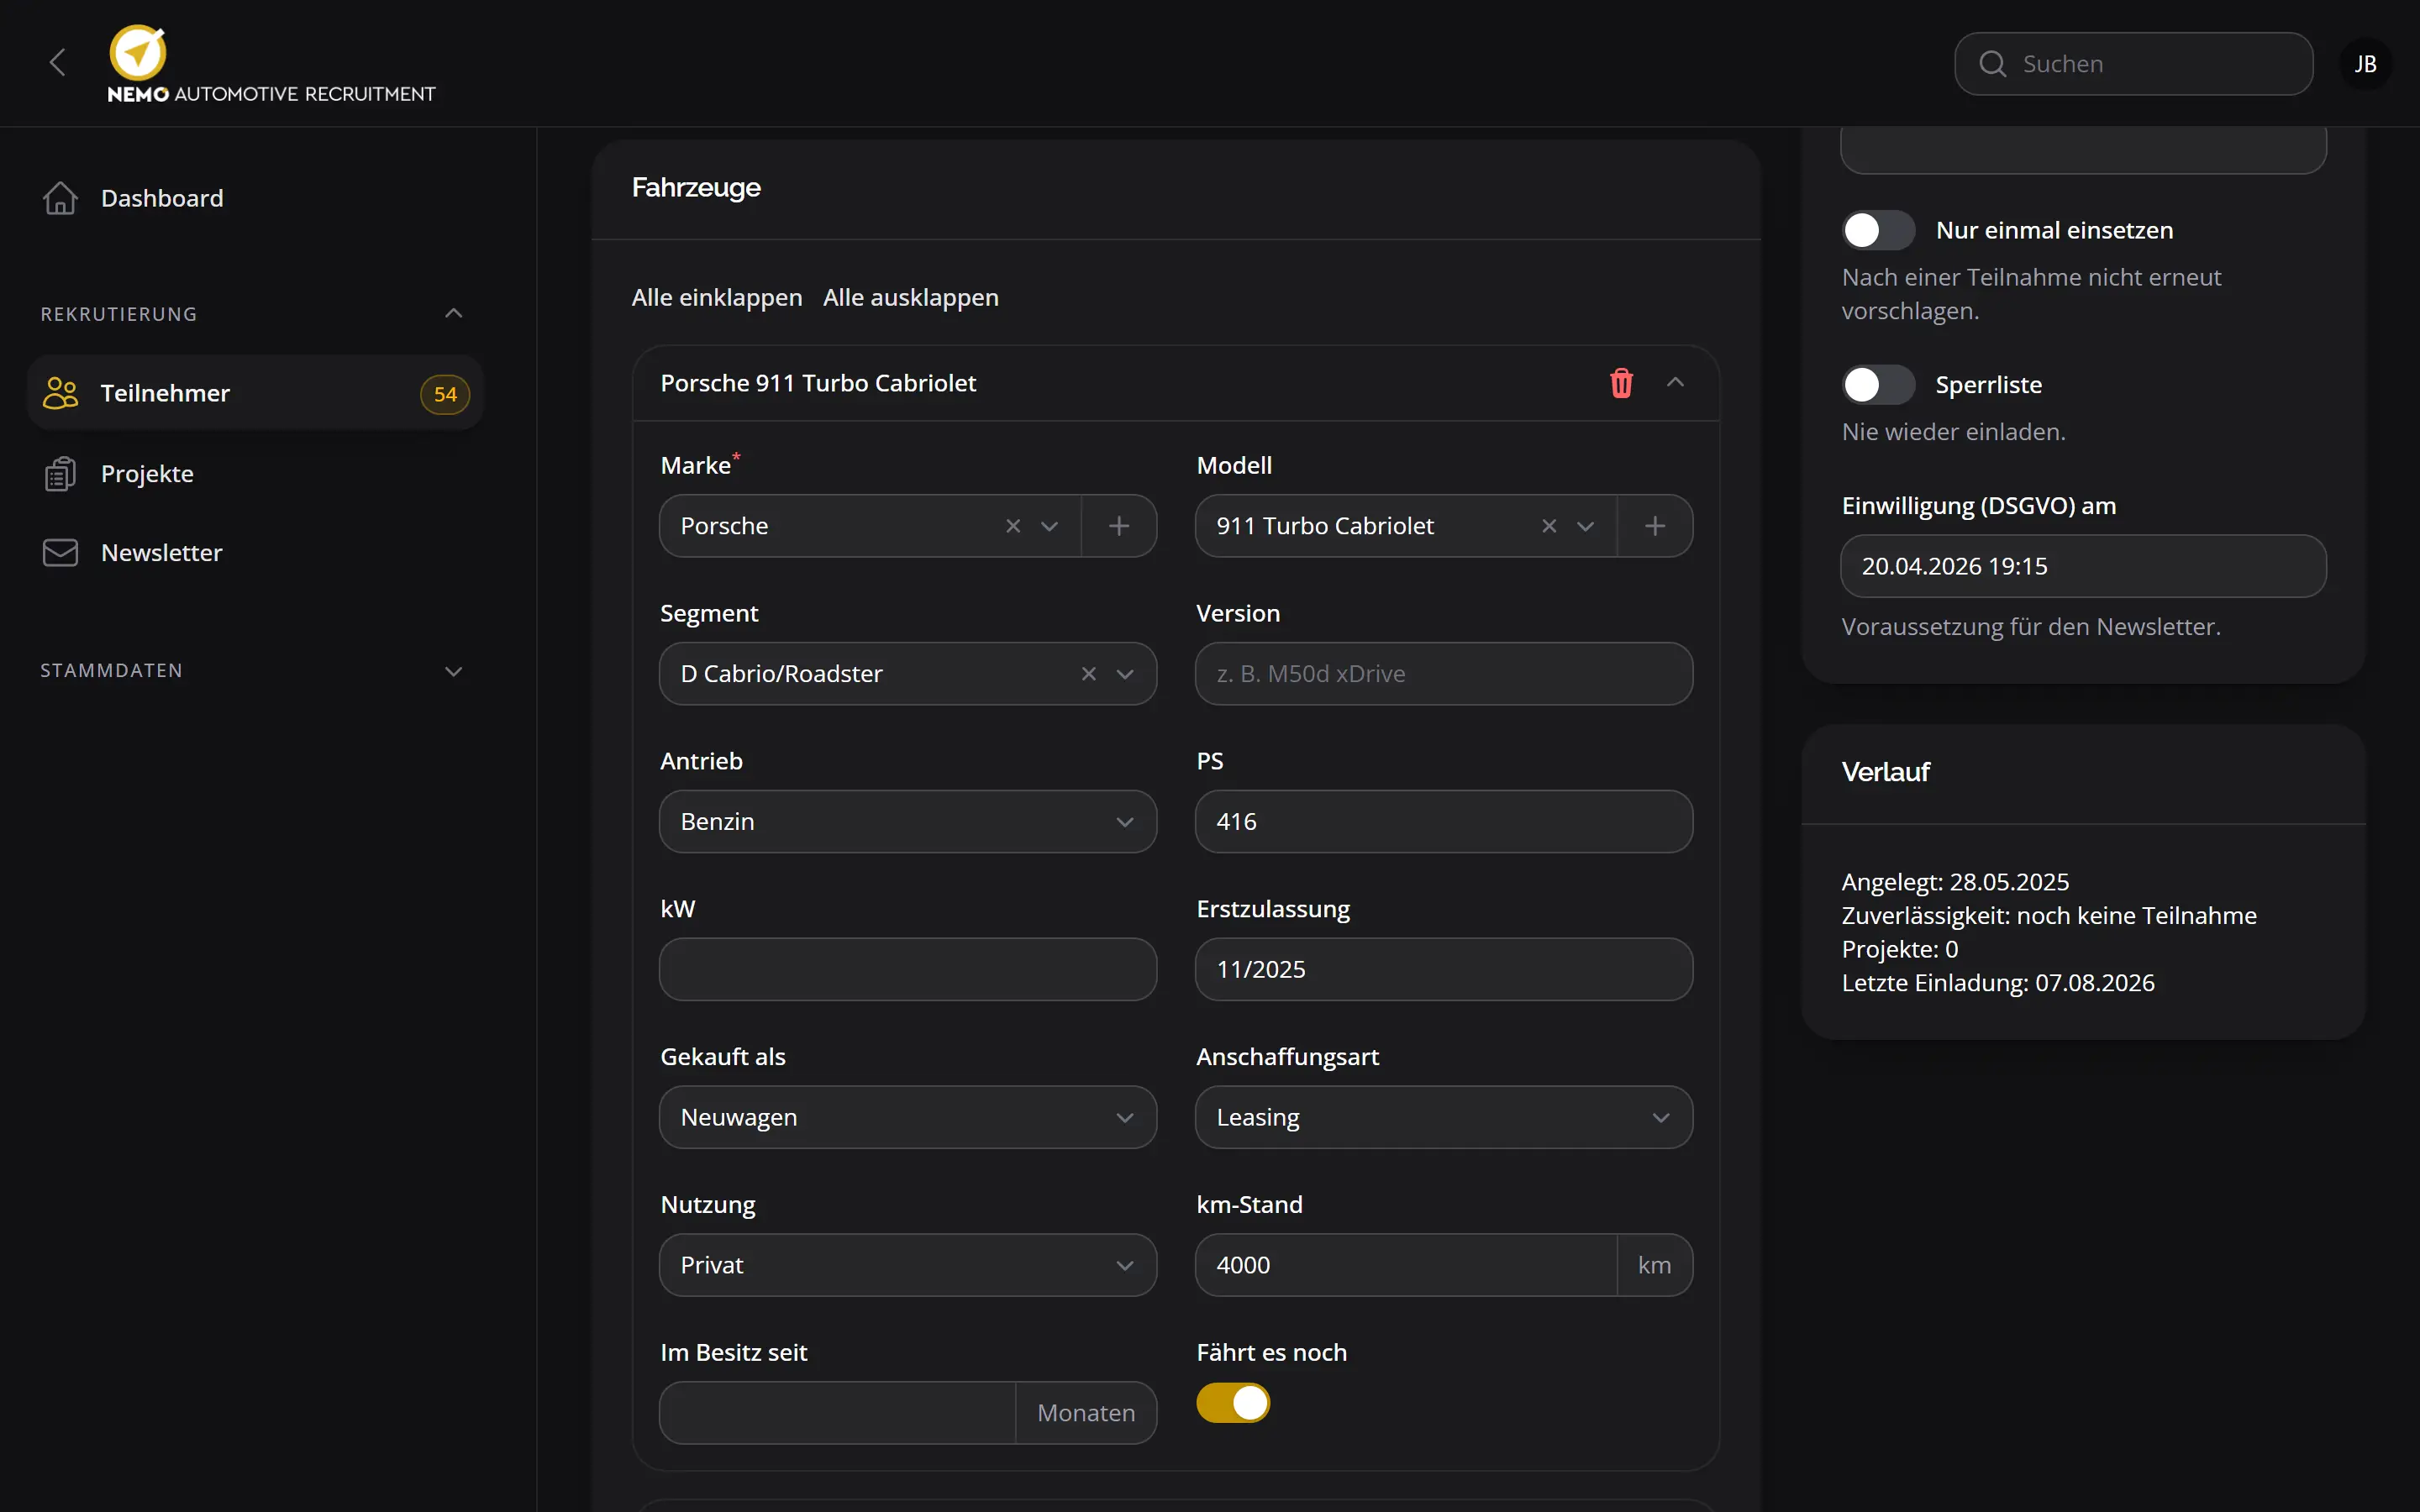The image size is (2420, 1512).
Task: Go to Dashboard in sidebar
Action: 255,198
